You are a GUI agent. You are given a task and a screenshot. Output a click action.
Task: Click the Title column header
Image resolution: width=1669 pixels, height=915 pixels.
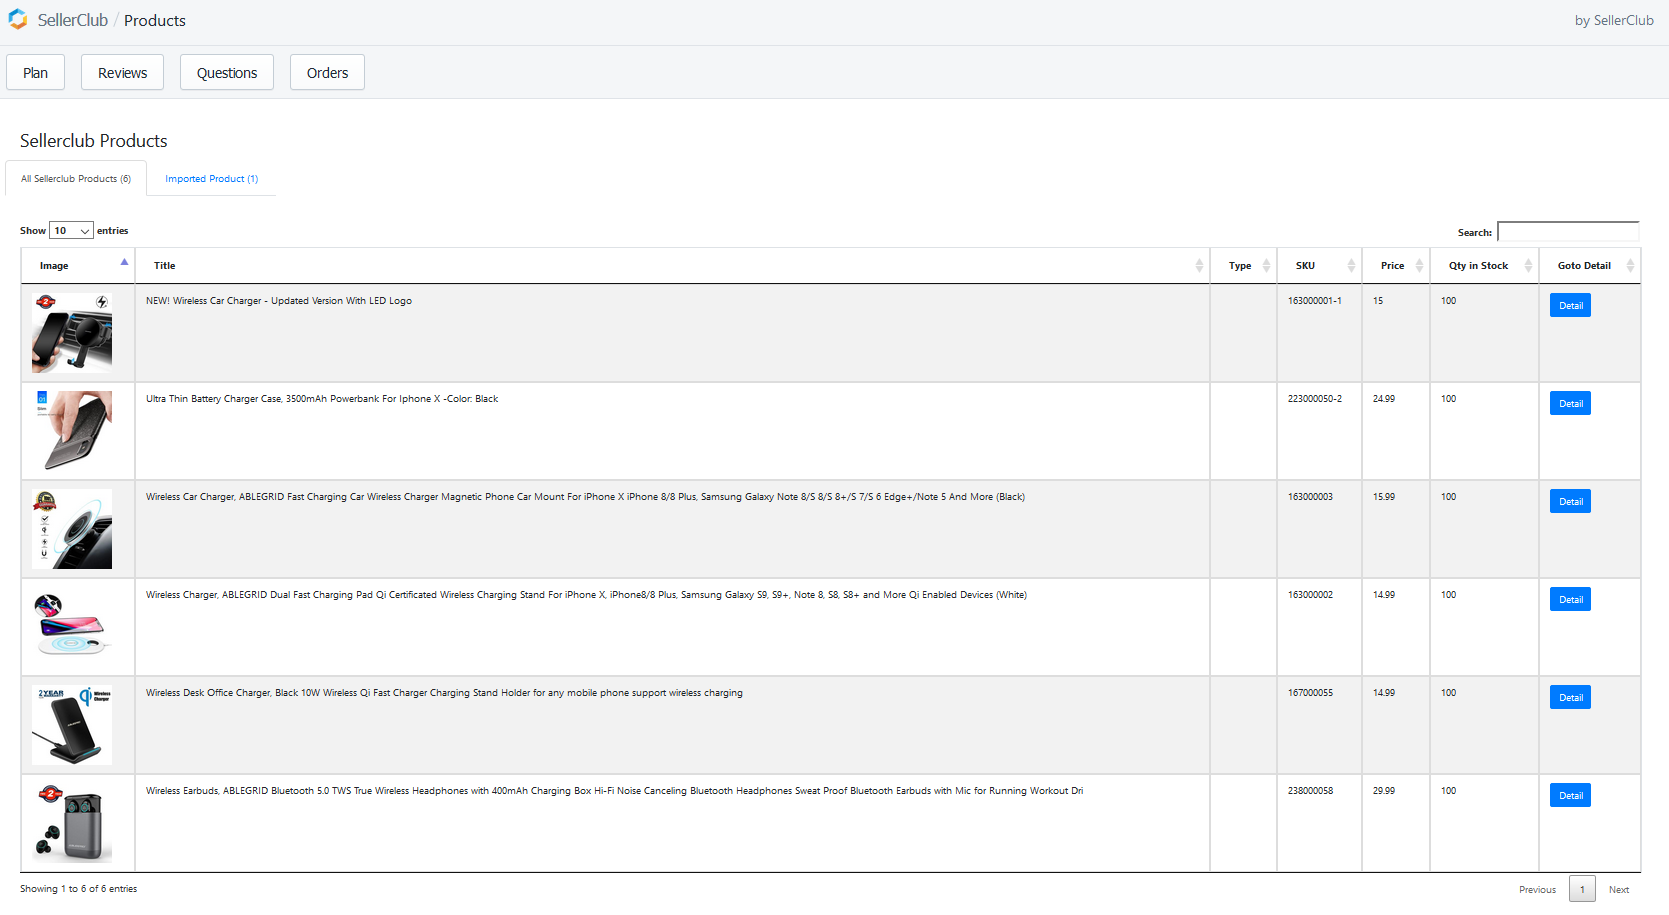[x=672, y=265]
